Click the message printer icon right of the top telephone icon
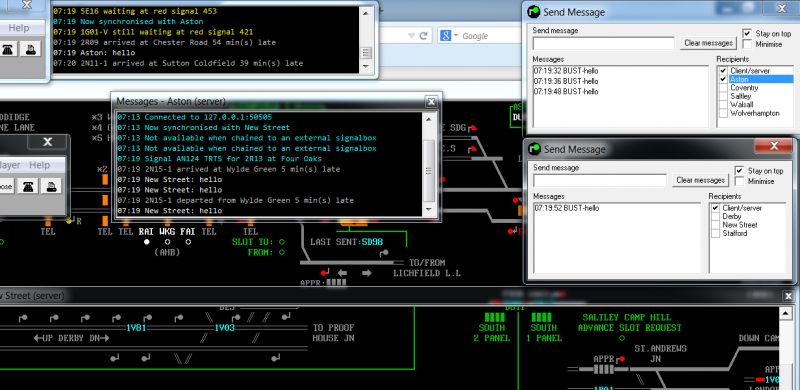This screenshot has height=390, width=800. pyautogui.click(x=31, y=49)
